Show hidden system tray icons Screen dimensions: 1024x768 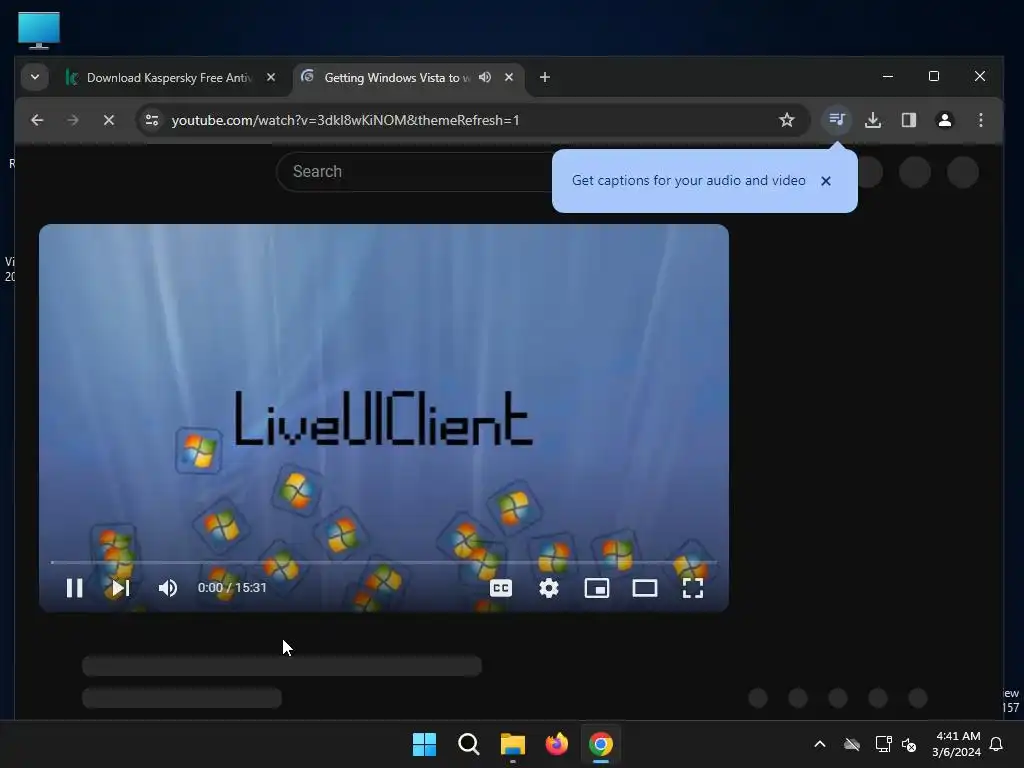[x=820, y=744]
